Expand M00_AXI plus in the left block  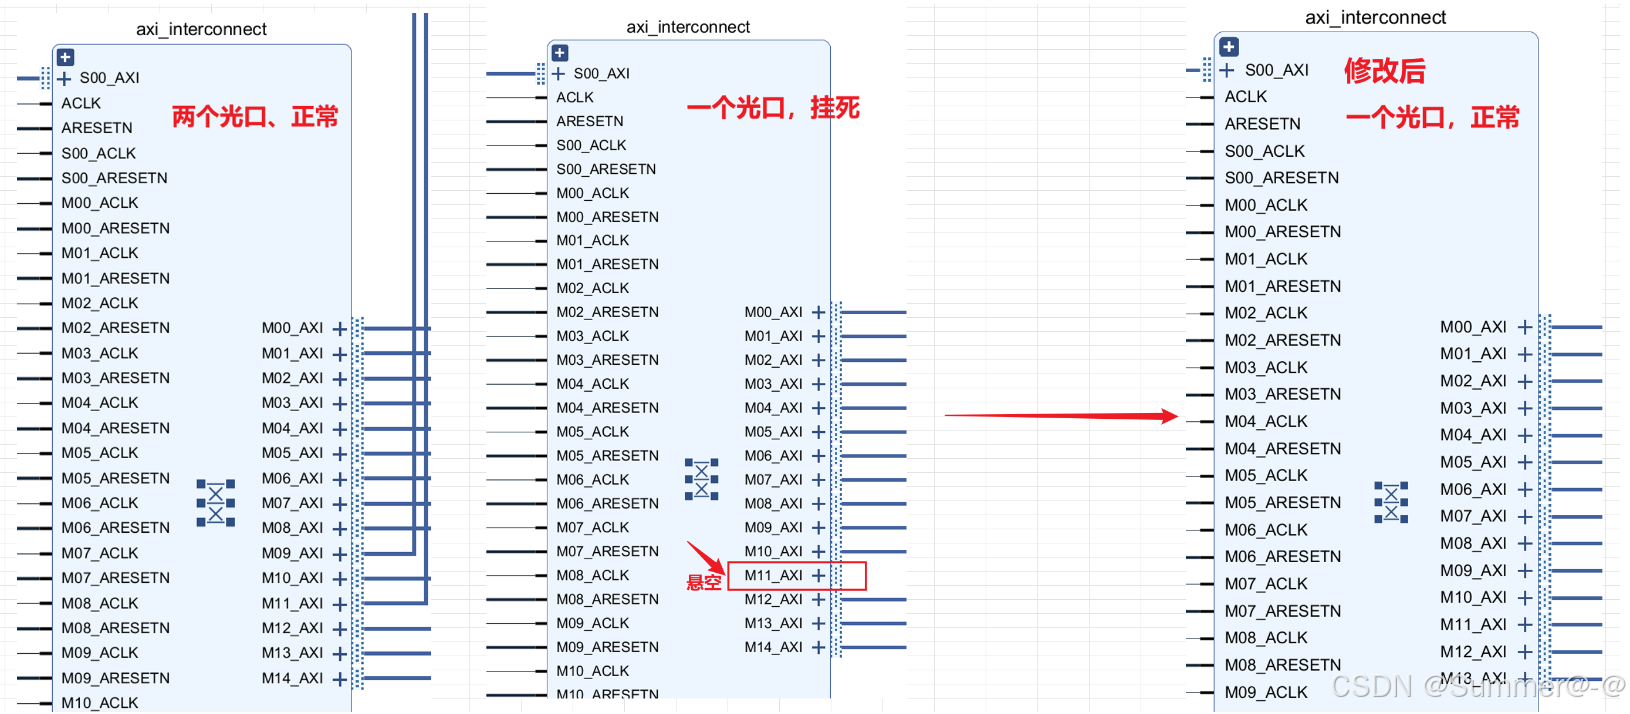coord(340,328)
